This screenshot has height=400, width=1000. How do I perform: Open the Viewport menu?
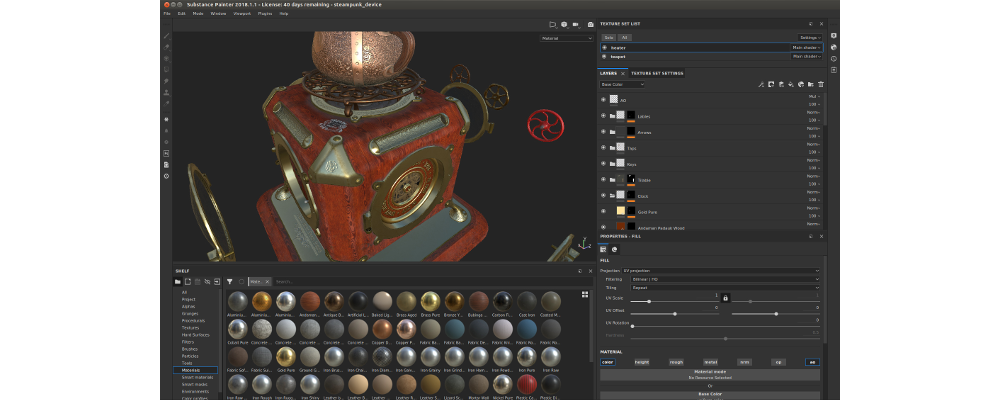pyautogui.click(x=240, y=14)
